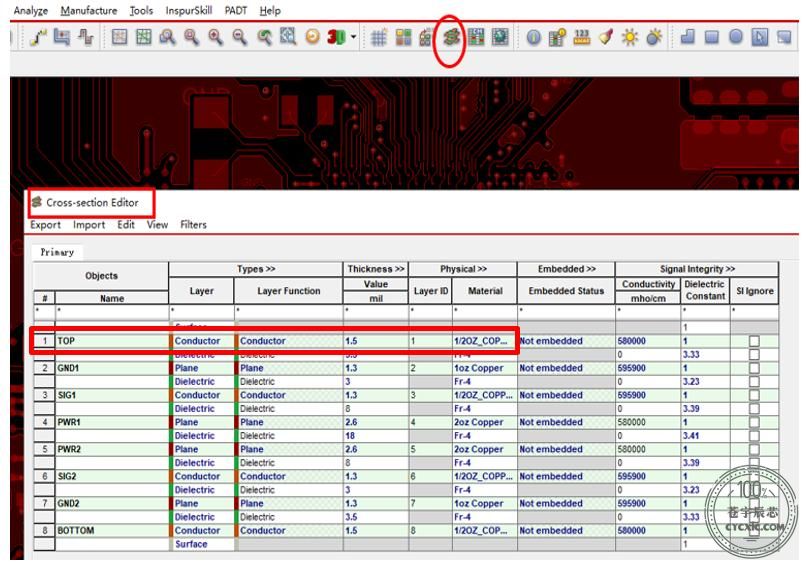Open the Analyze menu
Screen dimensions: 806x567
point(31,11)
